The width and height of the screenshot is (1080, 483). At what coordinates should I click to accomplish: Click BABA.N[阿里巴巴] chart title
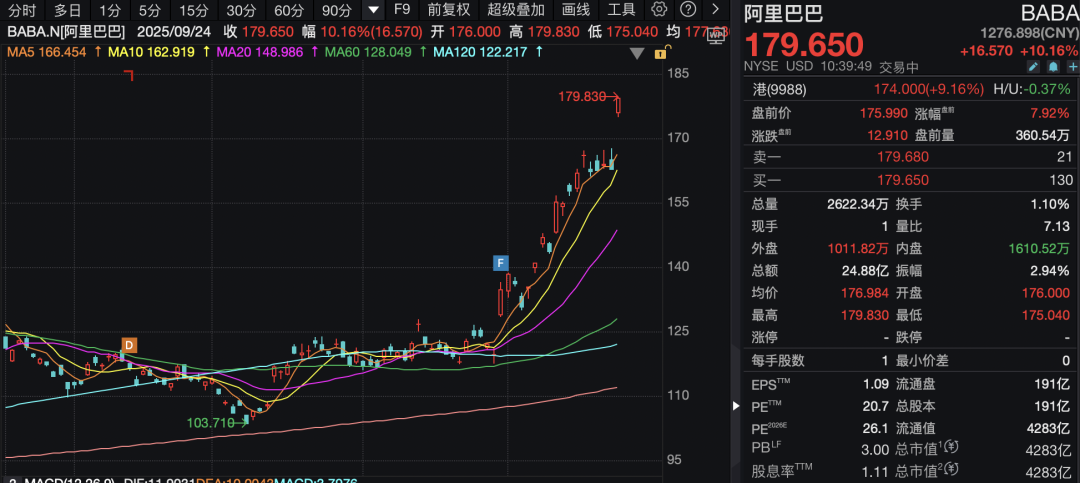(x=66, y=32)
